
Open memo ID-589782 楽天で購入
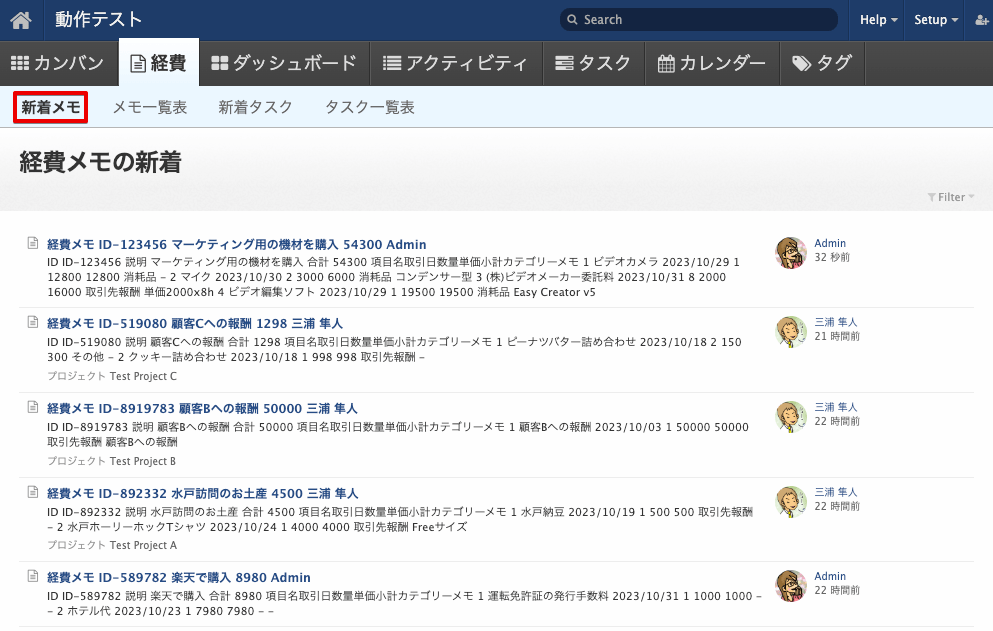179,578
